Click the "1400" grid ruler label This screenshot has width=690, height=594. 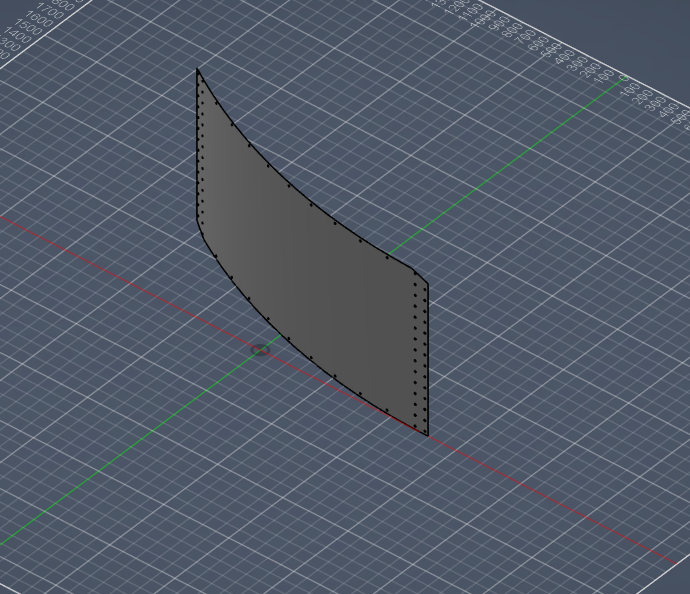pyautogui.click(x=17, y=37)
